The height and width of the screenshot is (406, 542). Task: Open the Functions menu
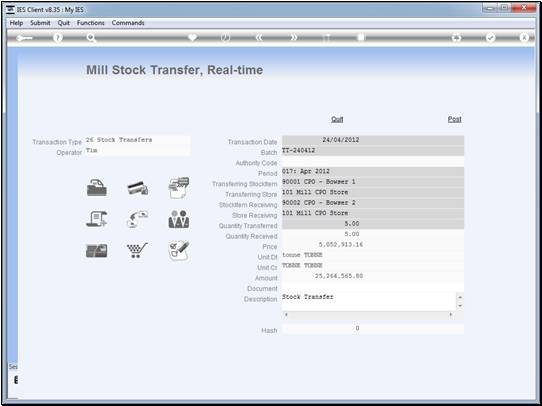point(91,23)
